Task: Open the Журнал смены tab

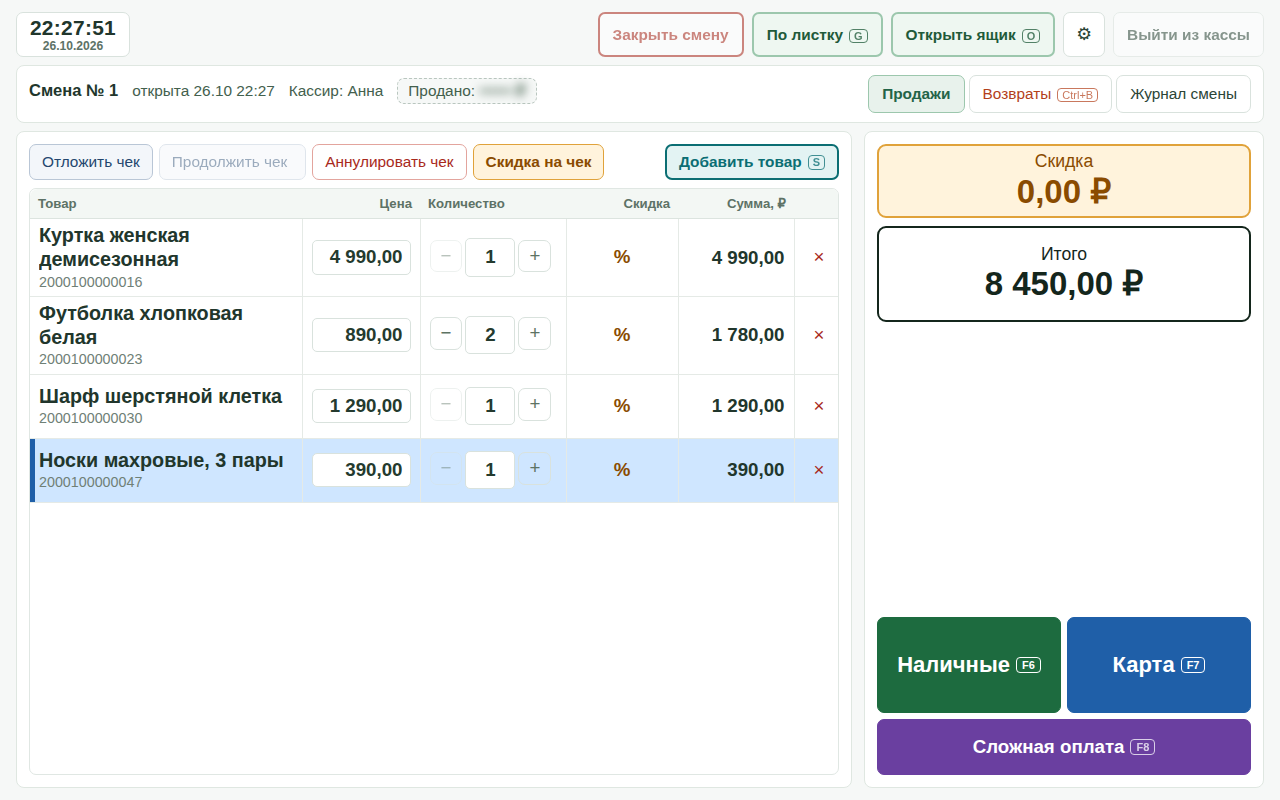Action: tap(1183, 94)
